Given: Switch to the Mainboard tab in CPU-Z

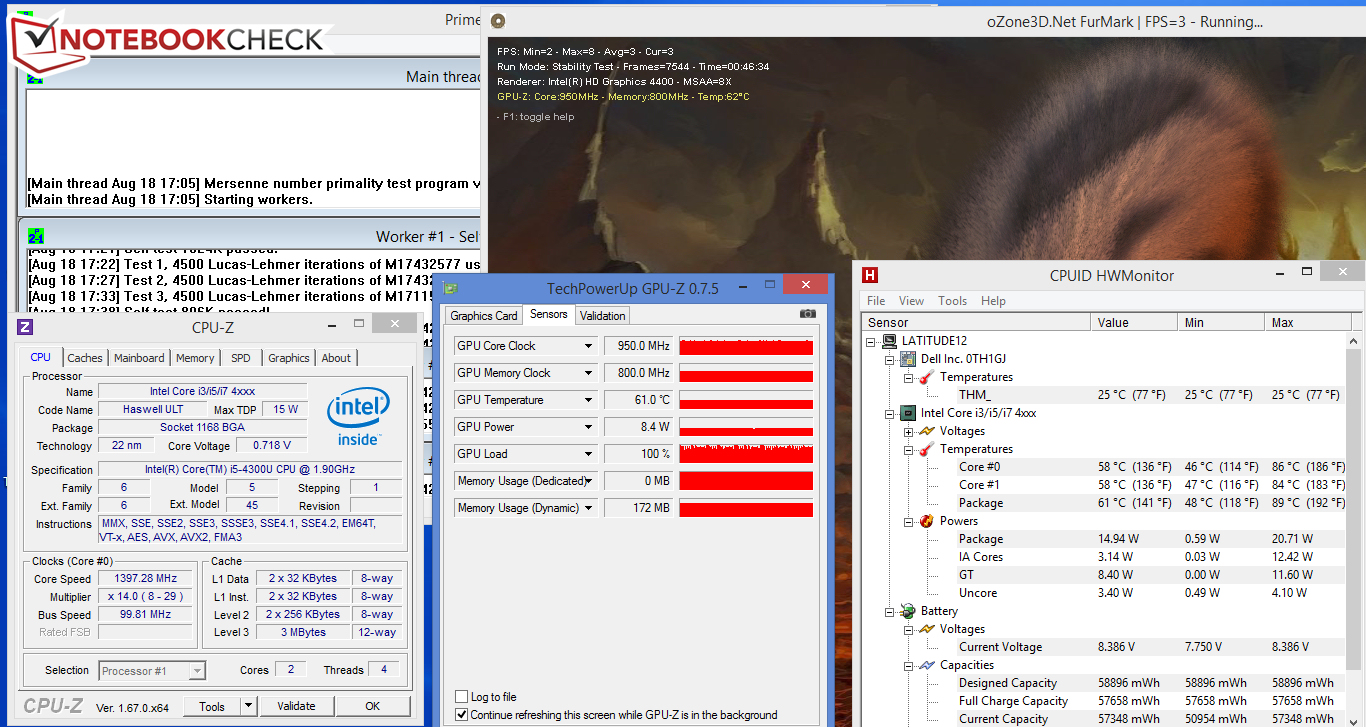Looking at the screenshot, I should coord(139,358).
